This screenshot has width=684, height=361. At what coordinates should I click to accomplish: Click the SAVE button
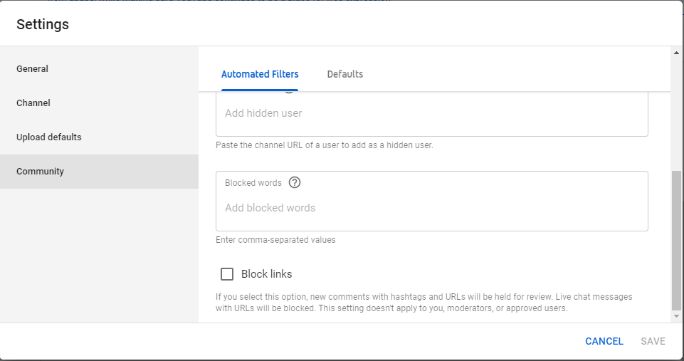coord(653,341)
